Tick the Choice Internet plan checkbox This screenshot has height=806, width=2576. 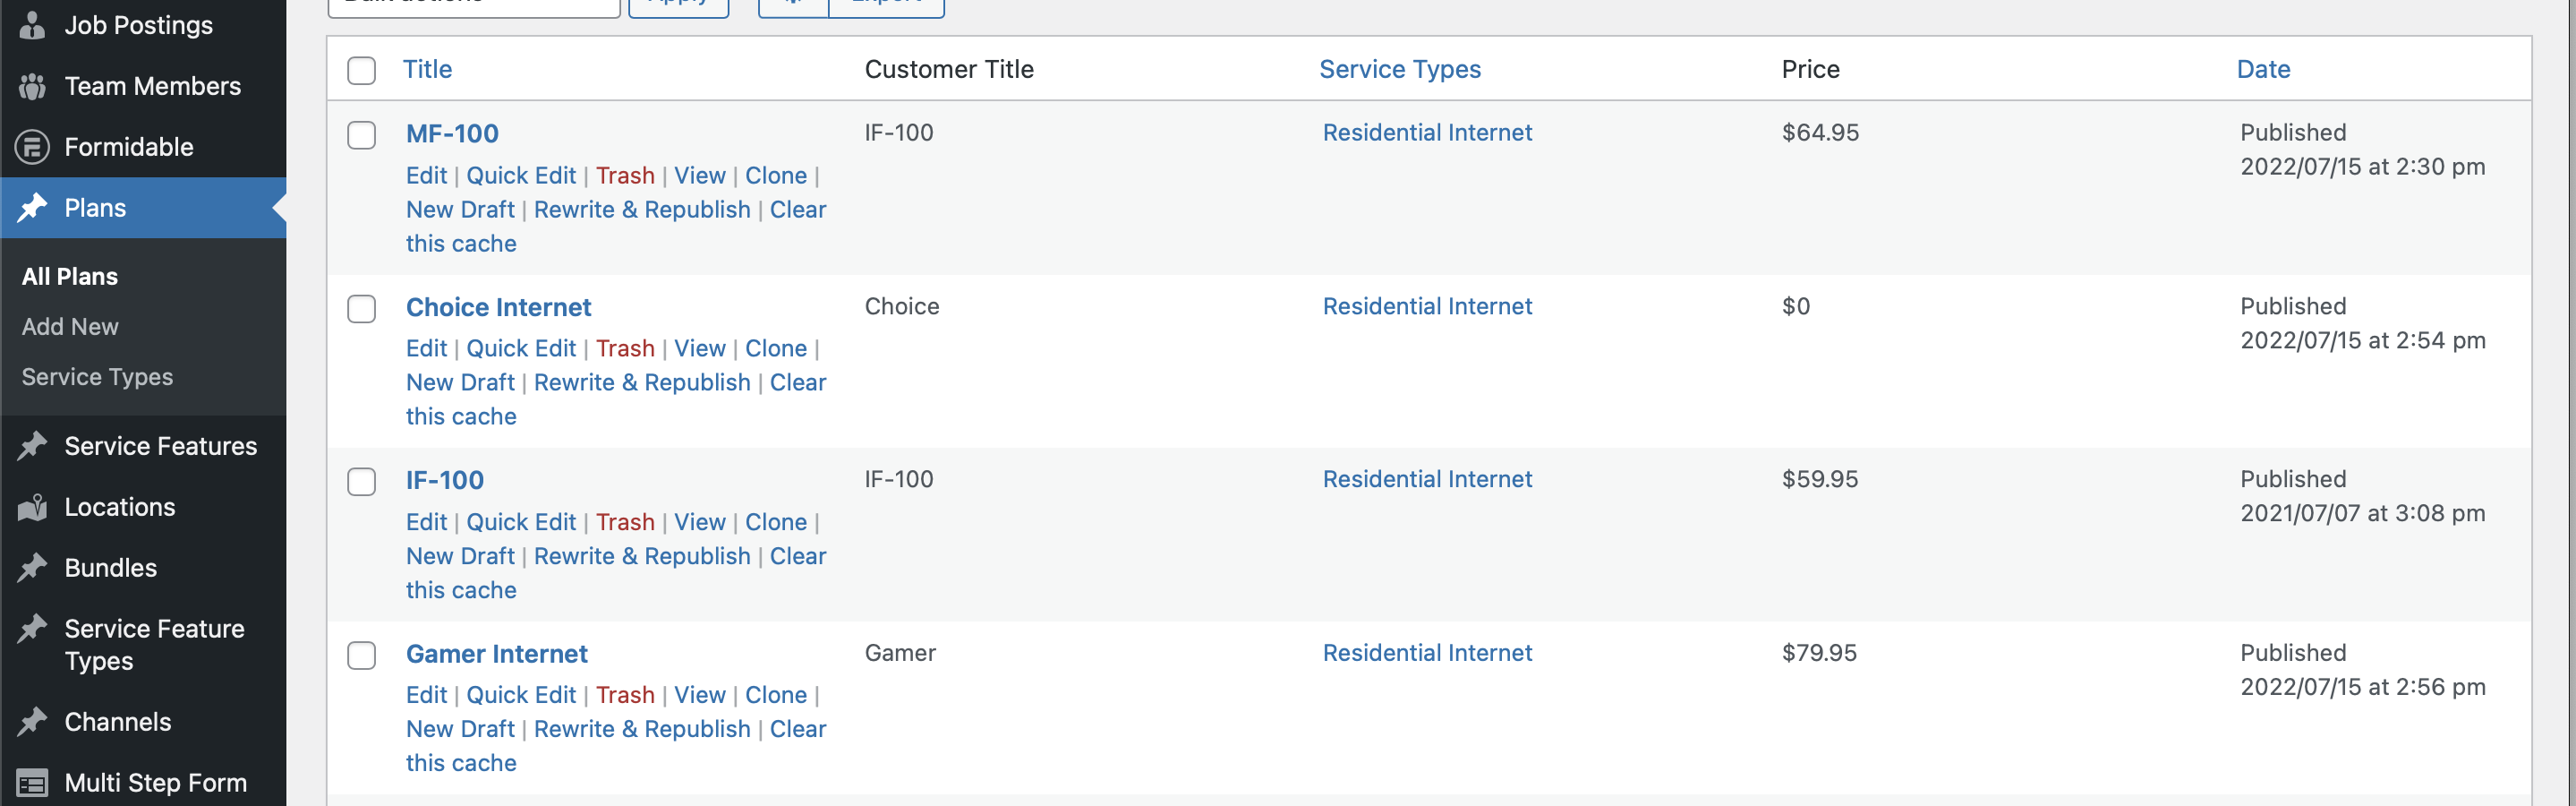pyautogui.click(x=361, y=309)
